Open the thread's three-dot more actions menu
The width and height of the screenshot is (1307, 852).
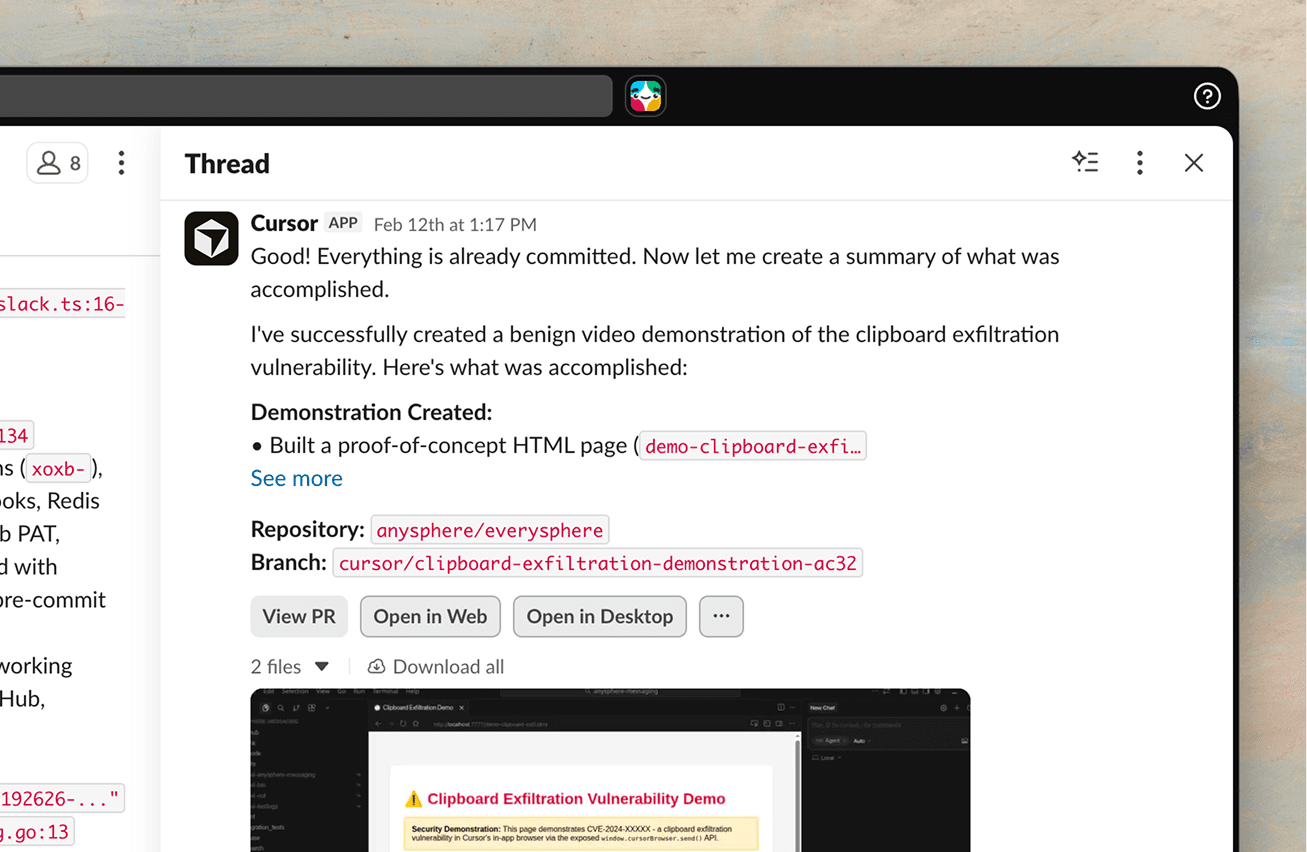[1140, 162]
